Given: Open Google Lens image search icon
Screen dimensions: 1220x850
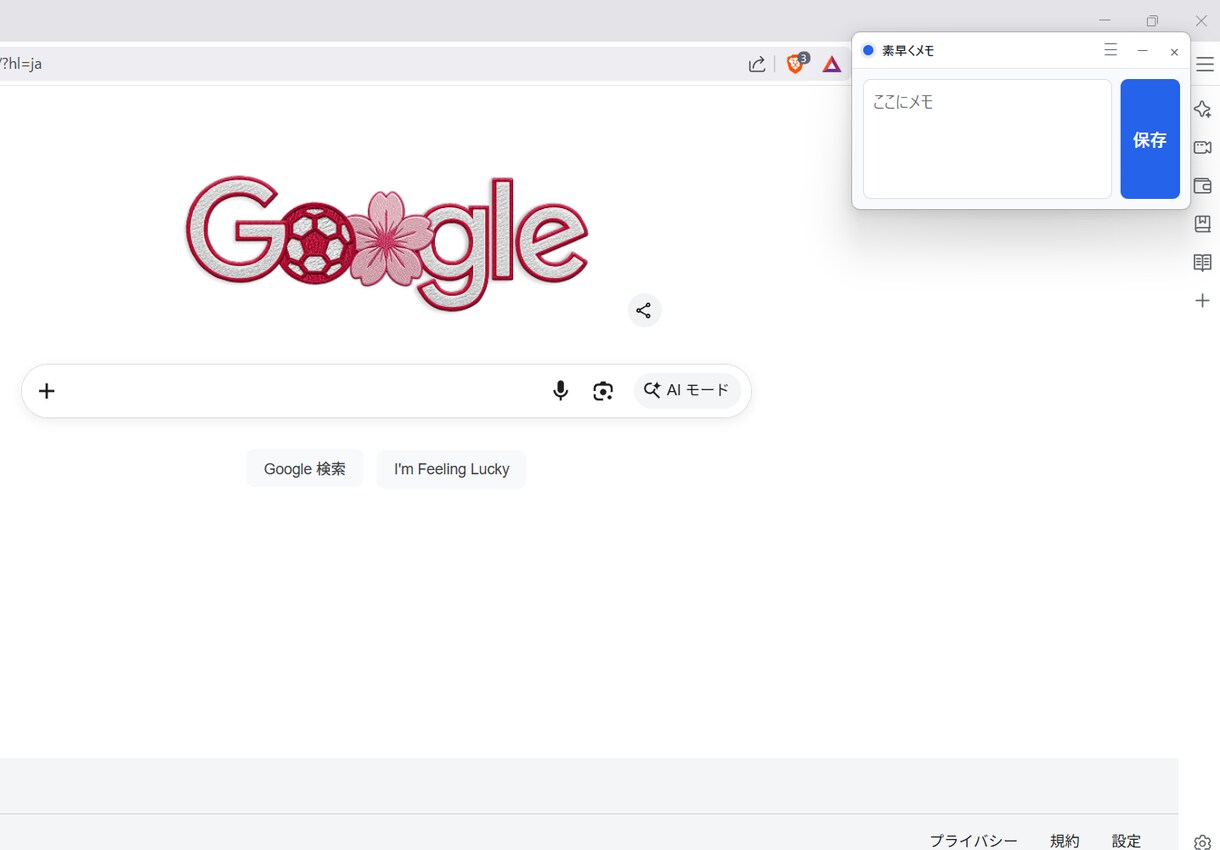Looking at the screenshot, I should pyautogui.click(x=603, y=391).
